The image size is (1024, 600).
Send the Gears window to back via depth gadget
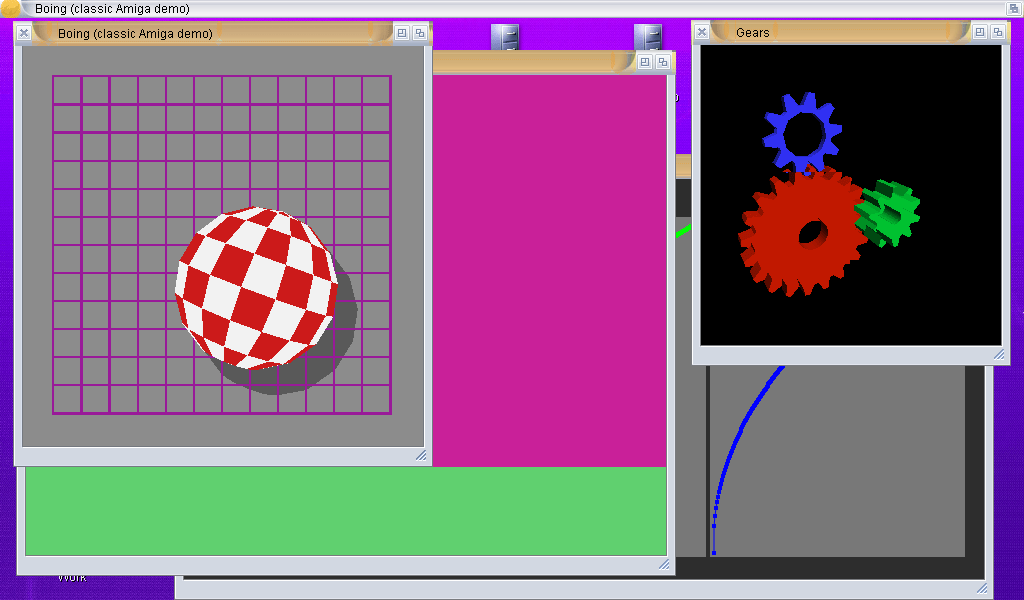coord(998,32)
